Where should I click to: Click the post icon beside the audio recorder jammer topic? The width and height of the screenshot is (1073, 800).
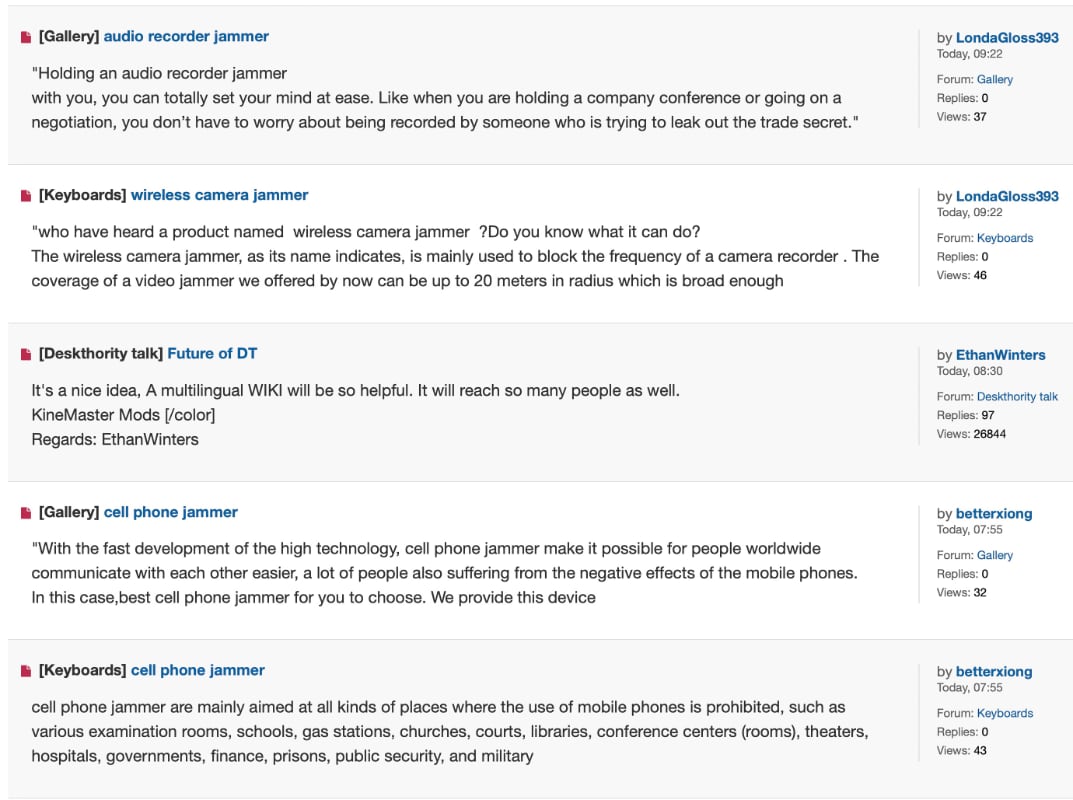point(25,35)
